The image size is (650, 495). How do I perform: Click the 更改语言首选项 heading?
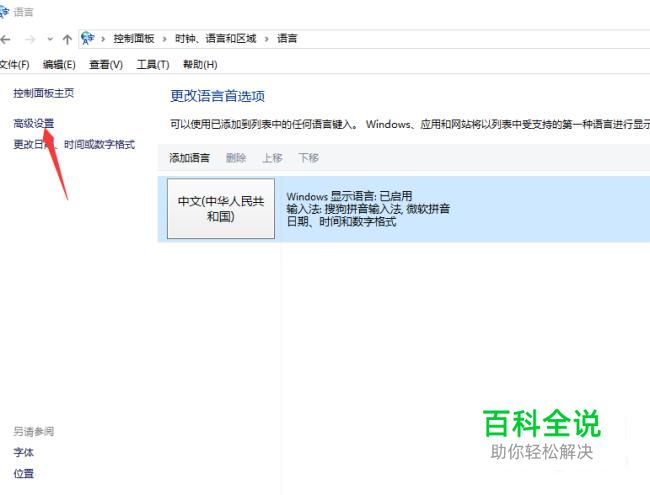(217, 96)
